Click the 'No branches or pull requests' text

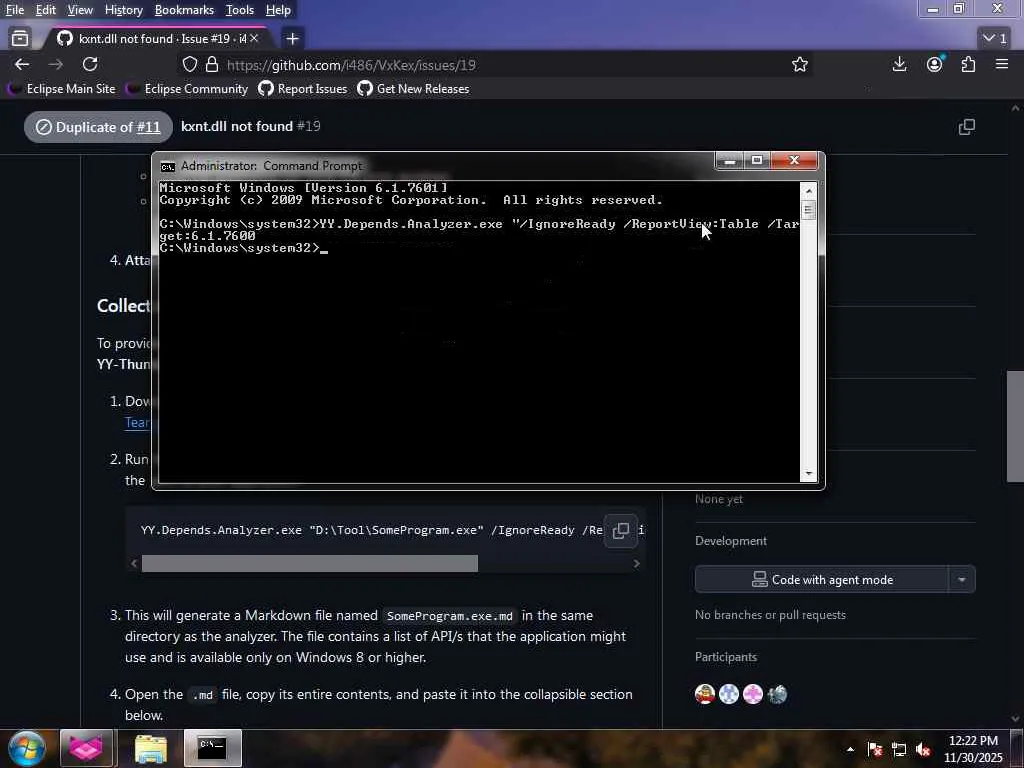(x=770, y=615)
